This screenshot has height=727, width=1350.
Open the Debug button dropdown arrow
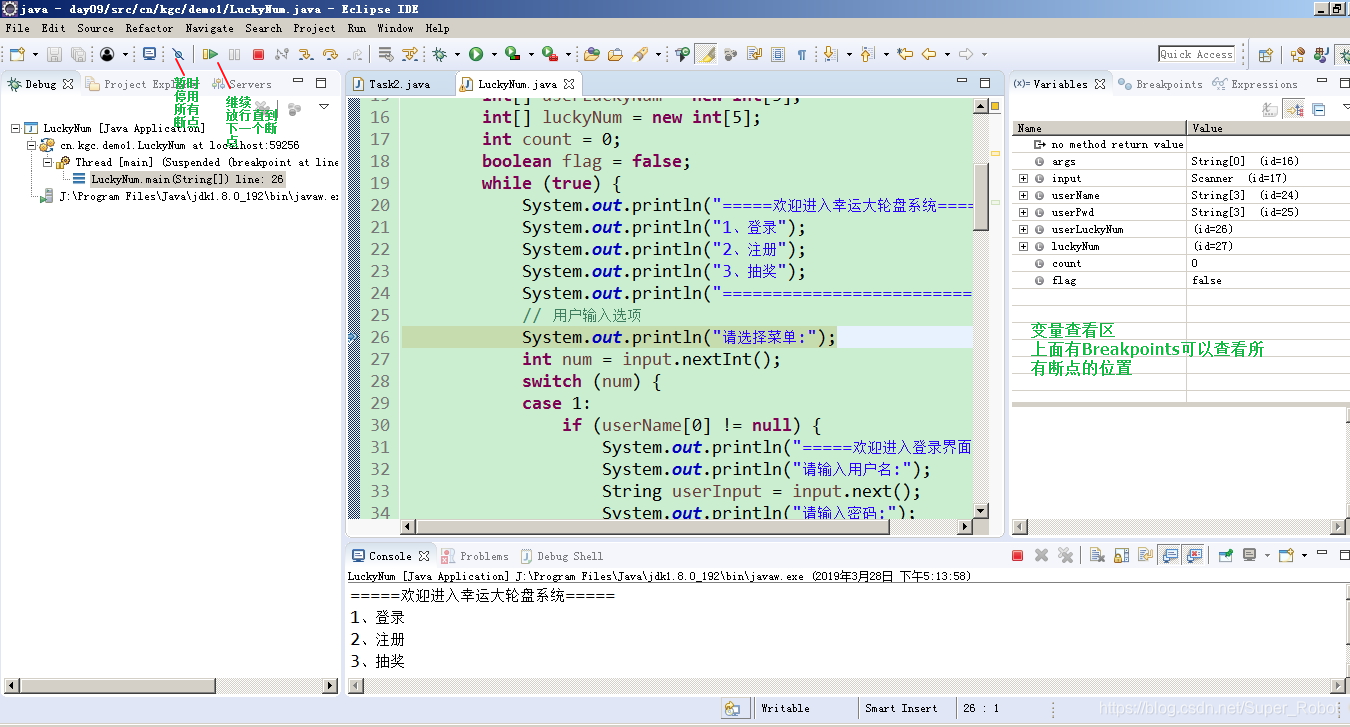point(457,54)
